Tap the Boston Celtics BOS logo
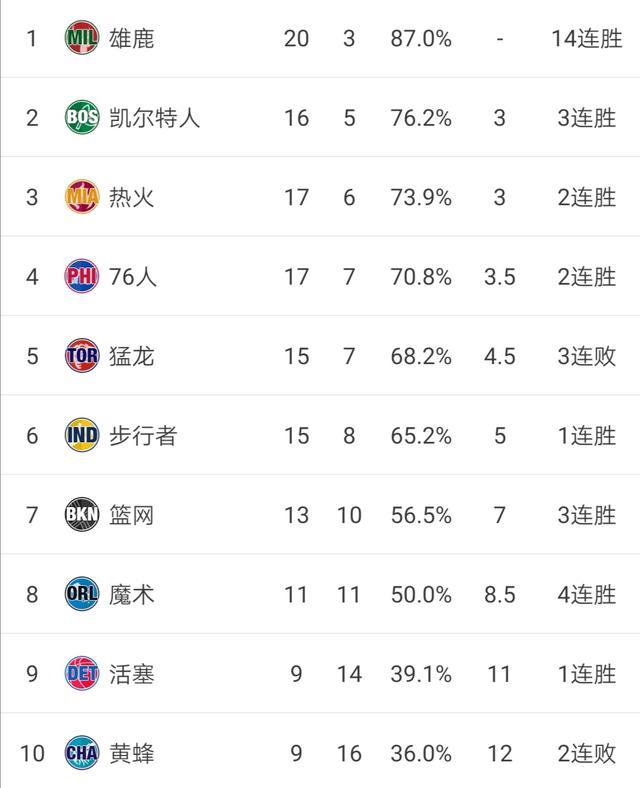Screen dimensions: 640x788 [82, 117]
